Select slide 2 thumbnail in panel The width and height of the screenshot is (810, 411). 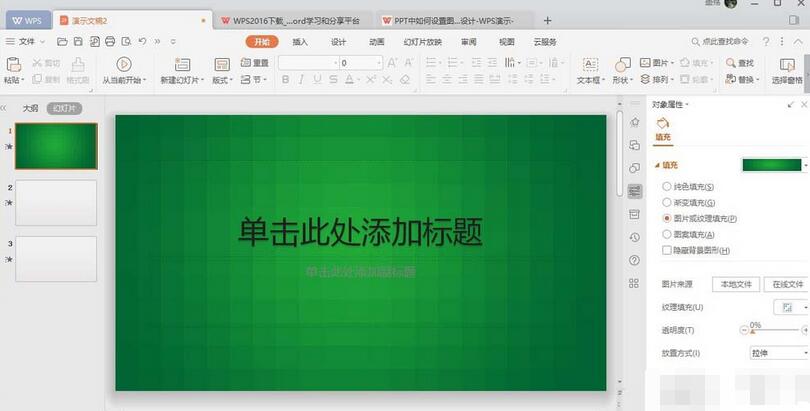point(56,202)
